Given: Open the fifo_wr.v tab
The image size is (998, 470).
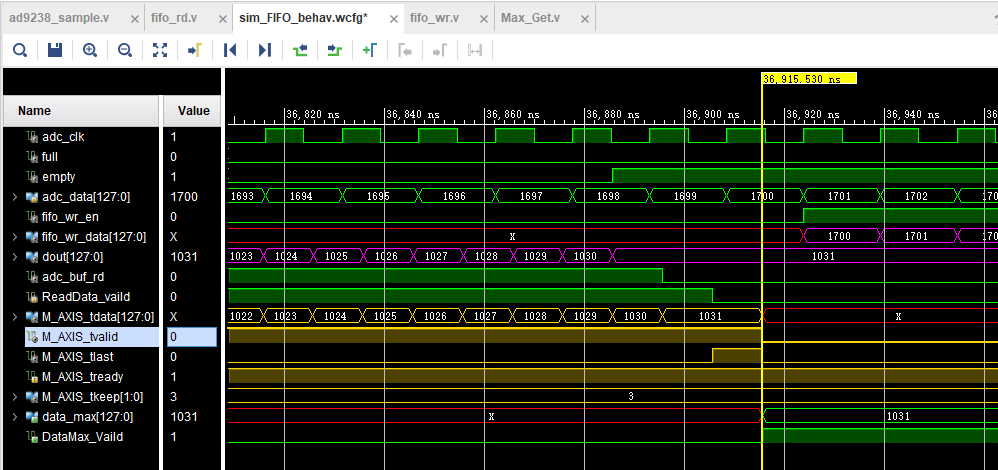Looking at the screenshot, I should click(x=434, y=18).
